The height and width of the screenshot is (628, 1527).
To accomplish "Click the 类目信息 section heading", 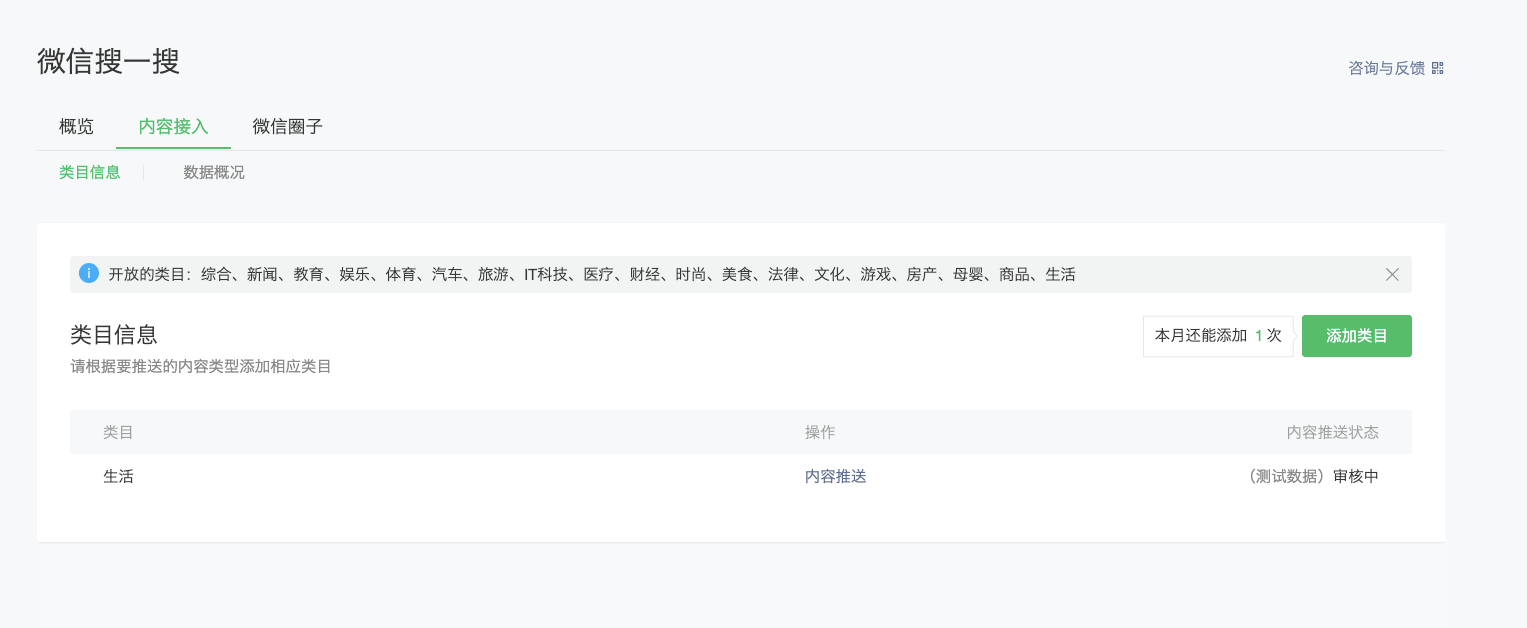I will 114,335.
